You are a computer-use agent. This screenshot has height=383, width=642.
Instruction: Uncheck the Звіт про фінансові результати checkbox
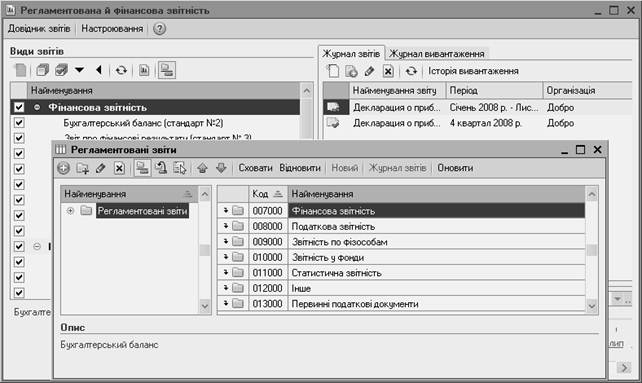pyautogui.click(x=19, y=138)
